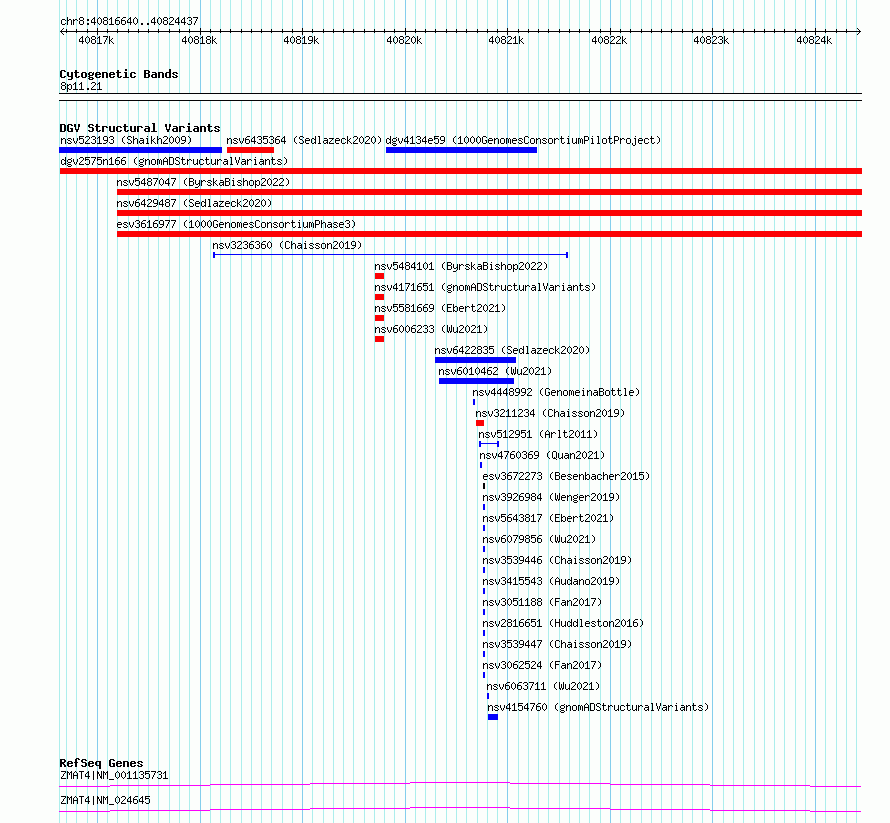Viewport: 890px width, 823px height.
Task: Open esv3672273 (Besenbacher2015) label
Action: [566, 476]
